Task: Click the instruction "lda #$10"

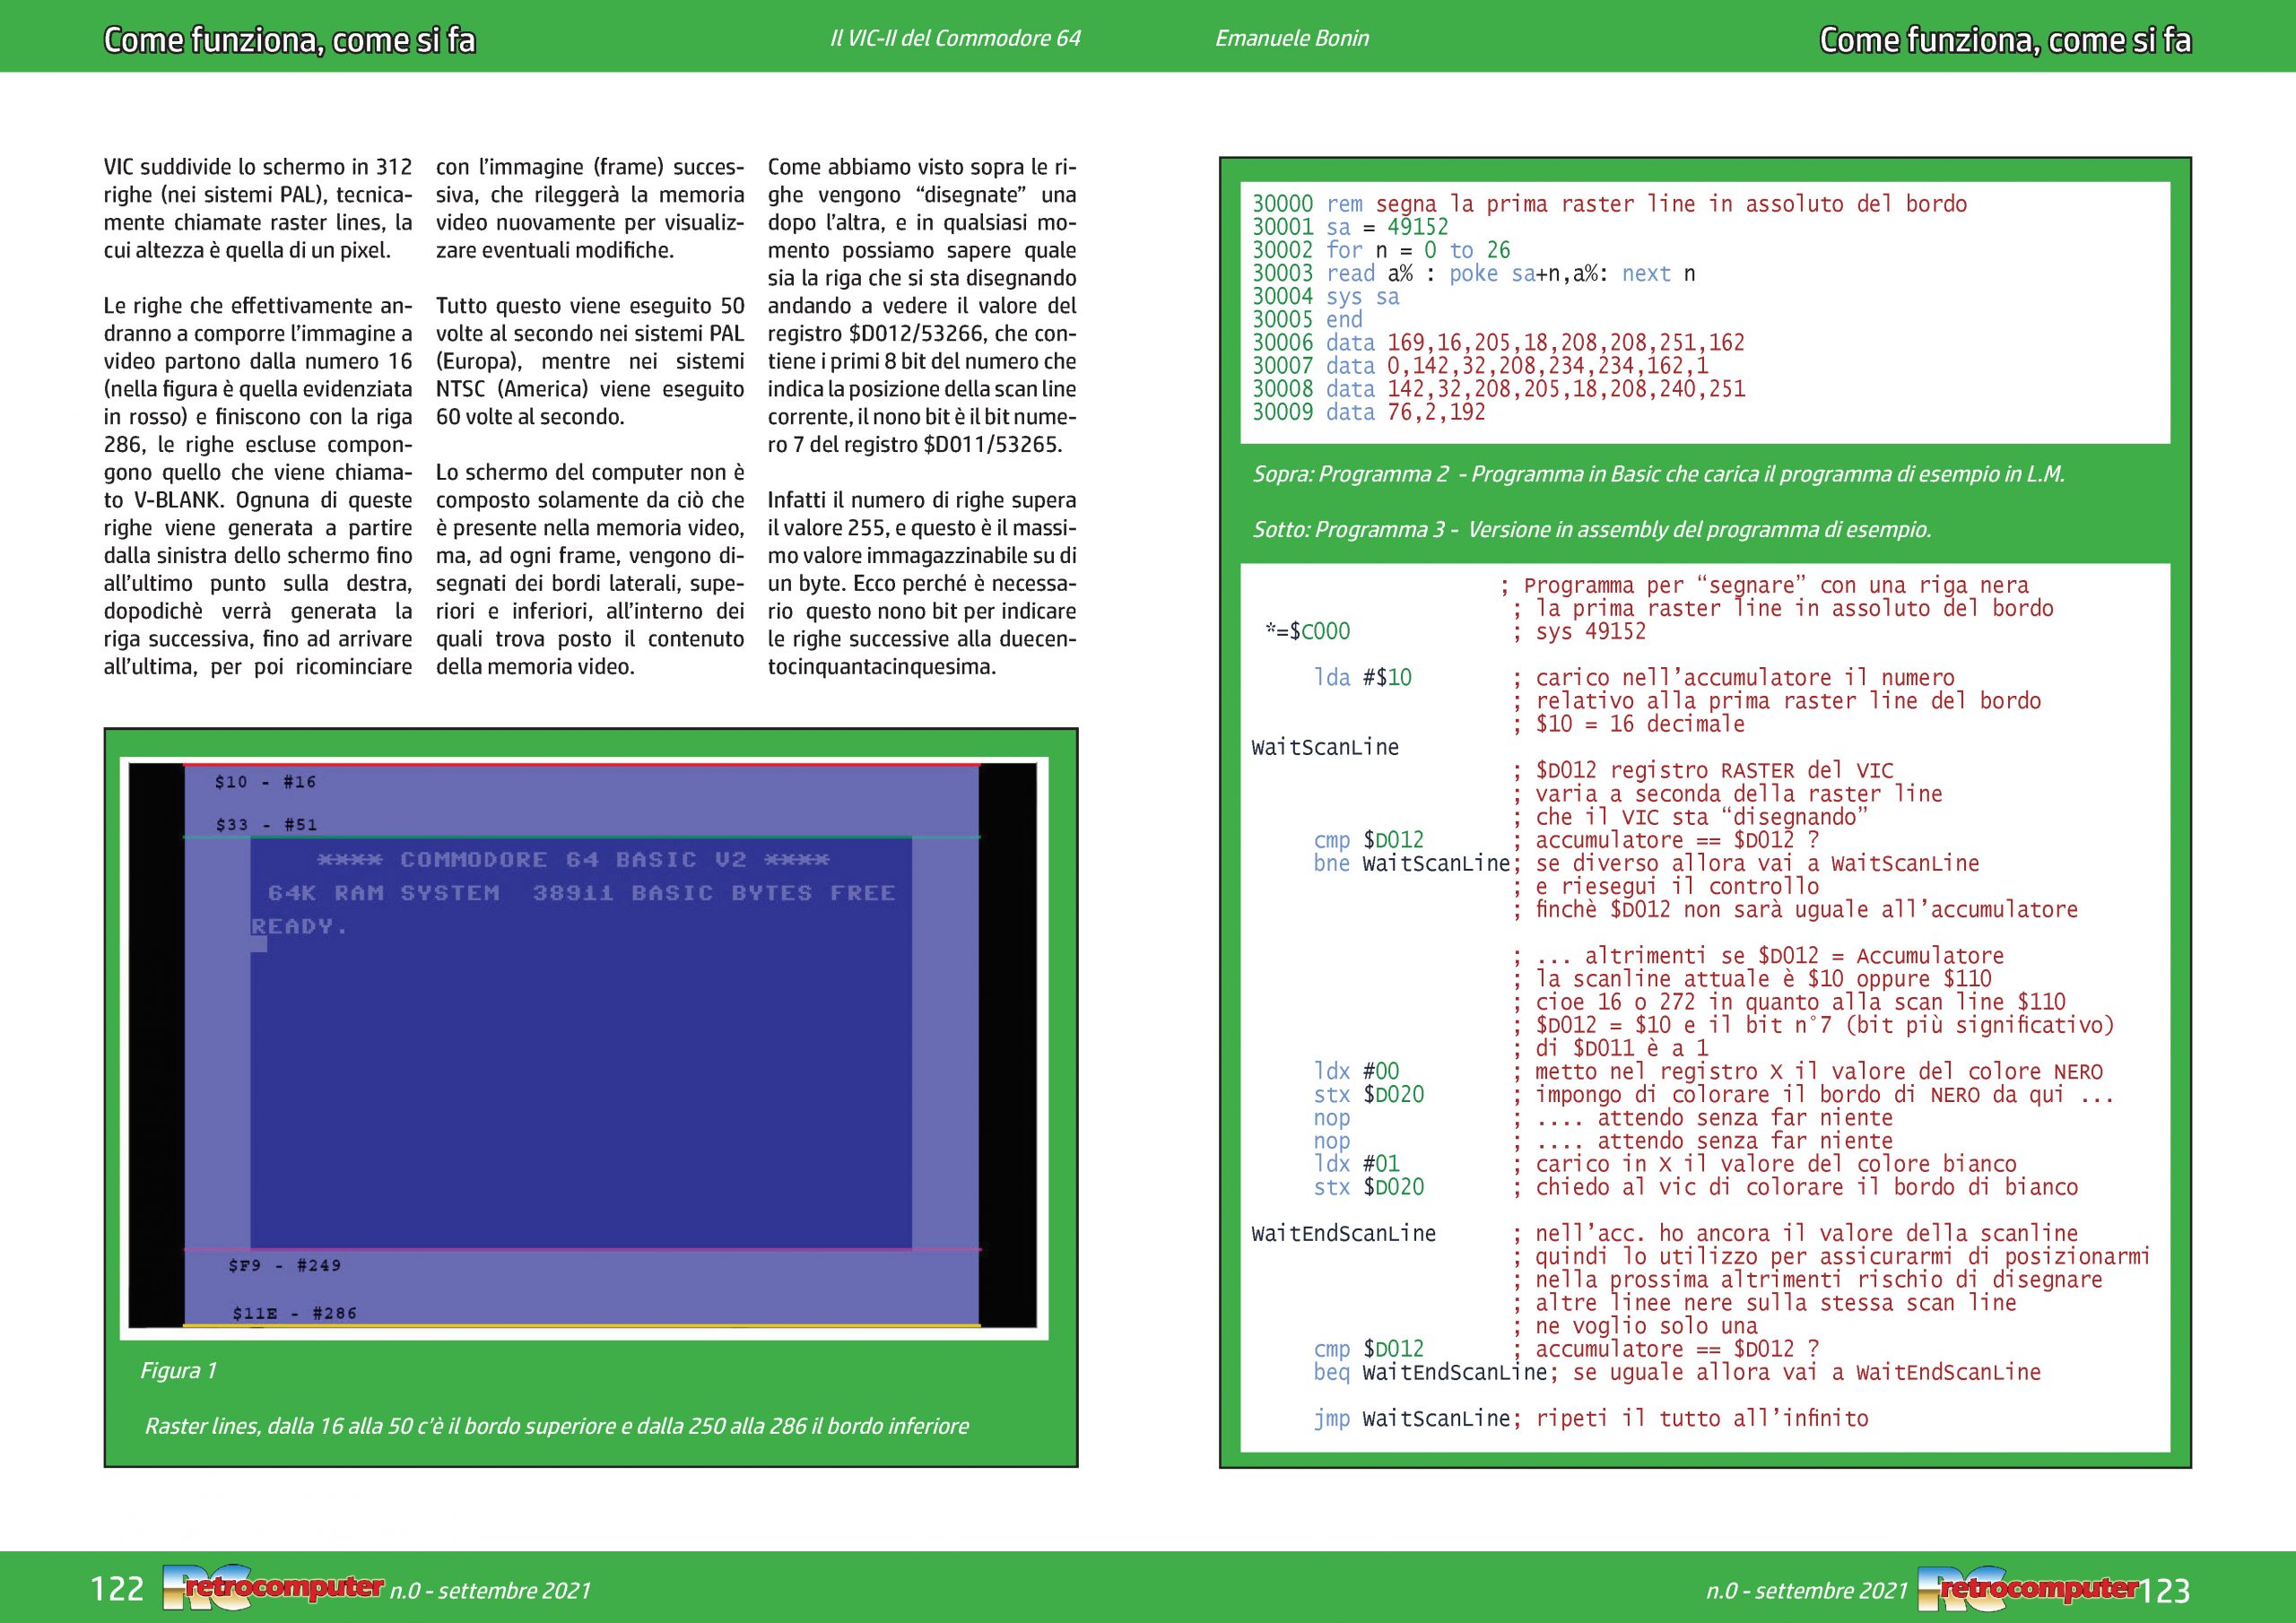Action: [x=1362, y=678]
